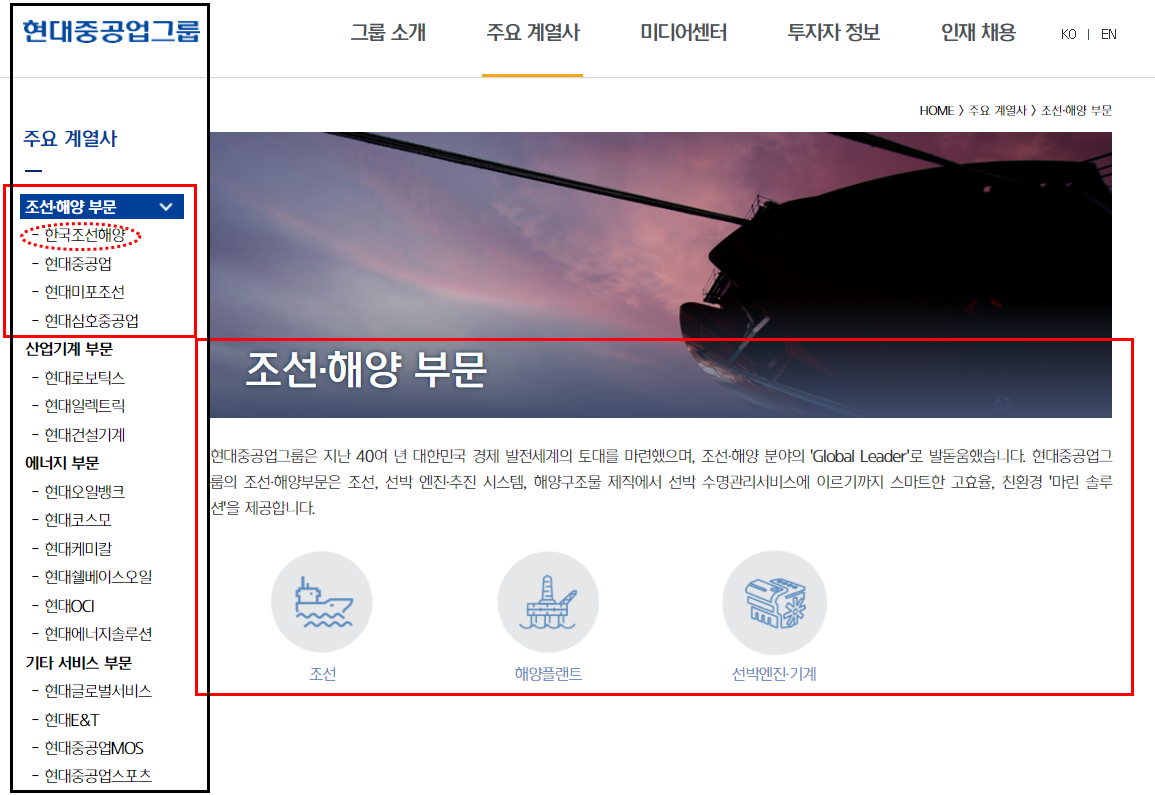
Task: Click the 선박엔진·기계 text label
Action: coord(774,674)
